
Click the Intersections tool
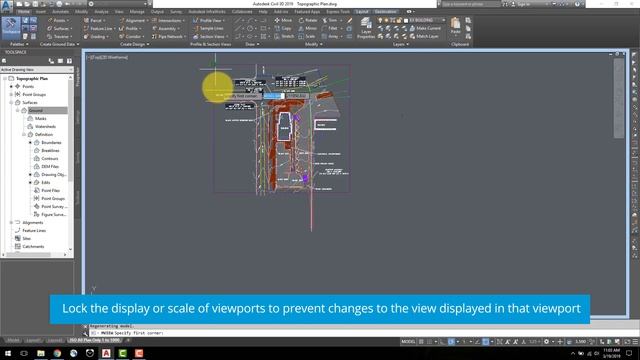coord(167,20)
